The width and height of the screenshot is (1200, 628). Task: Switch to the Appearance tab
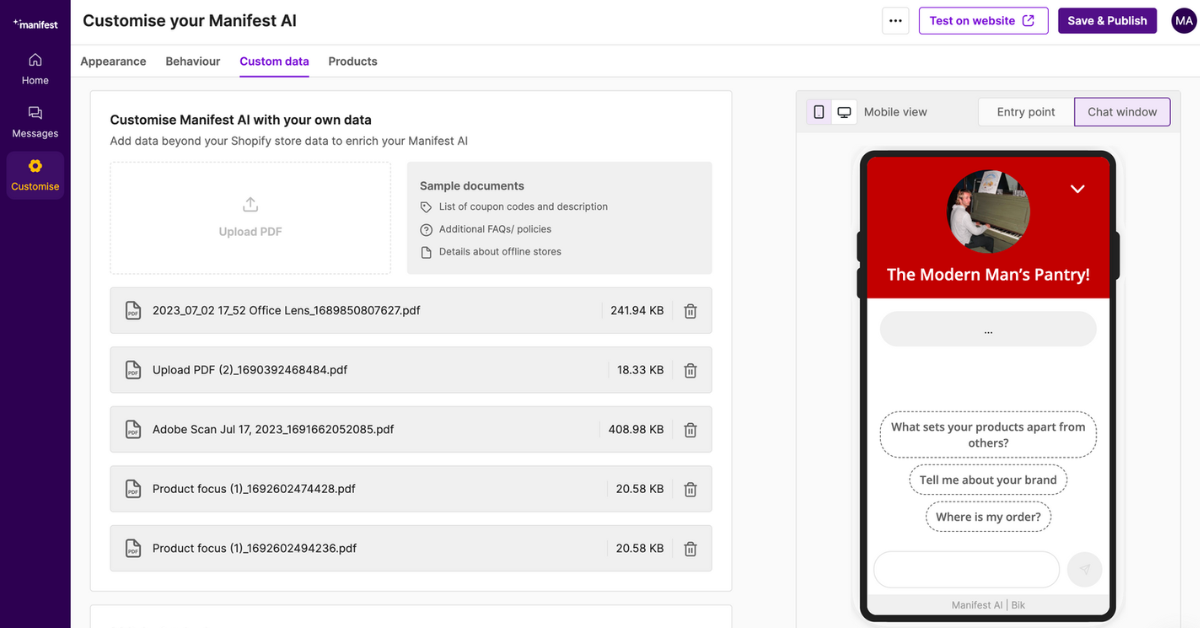coord(113,61)
